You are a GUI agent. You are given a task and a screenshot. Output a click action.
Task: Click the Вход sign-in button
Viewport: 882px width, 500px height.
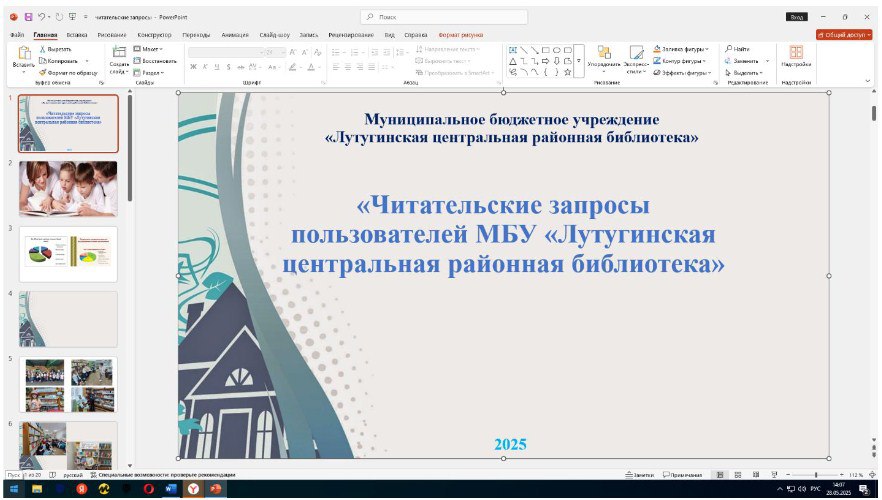[x=796, y=17]
